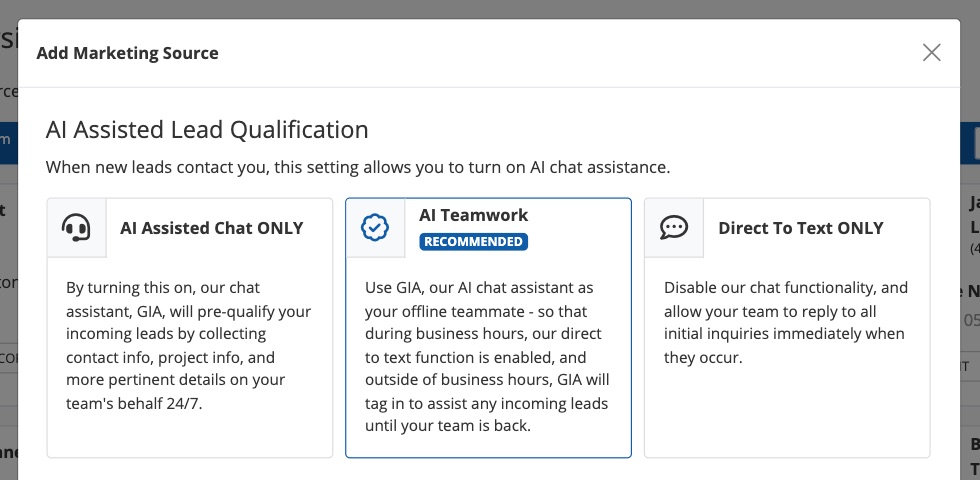
Task: Click the headset icon for AI Assisted Chat
Action: click(x=77, y=228)
